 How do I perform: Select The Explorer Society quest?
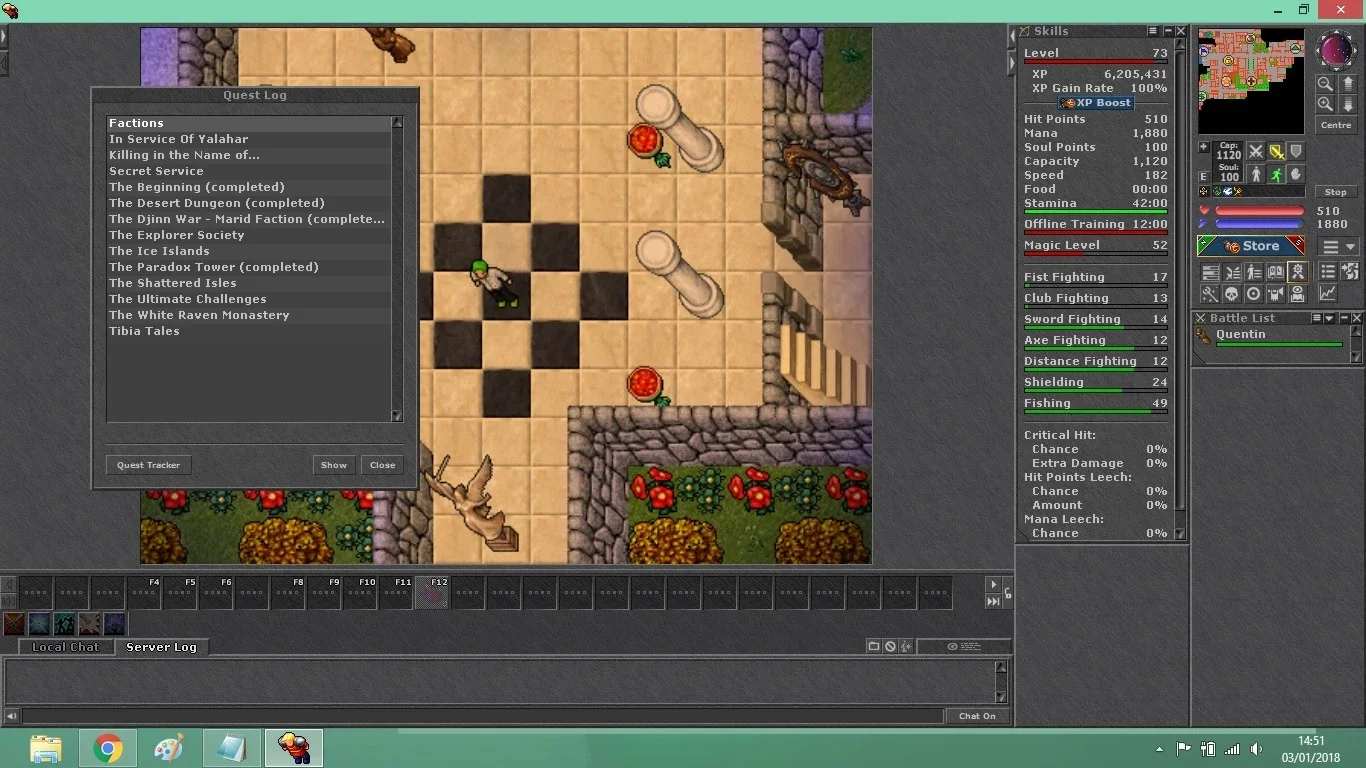[x=249, y=235]
